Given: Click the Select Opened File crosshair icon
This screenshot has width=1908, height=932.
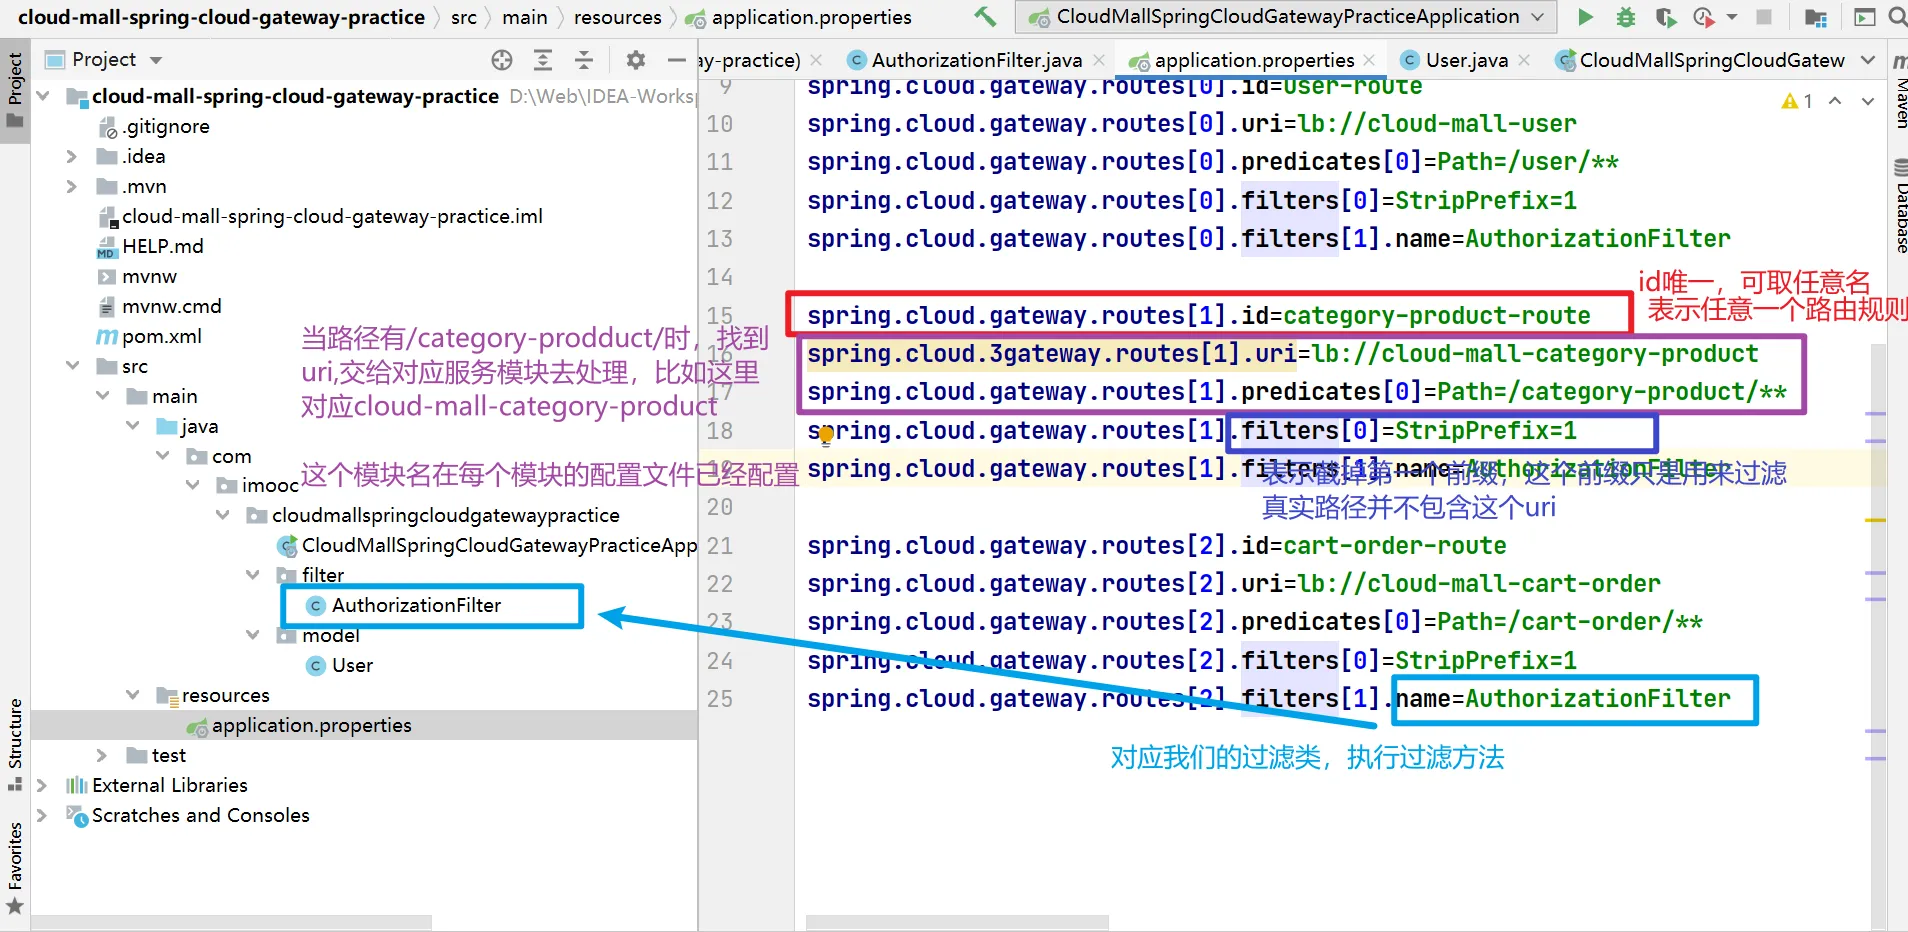Looking at the screenshot, I should coord(502,60).
